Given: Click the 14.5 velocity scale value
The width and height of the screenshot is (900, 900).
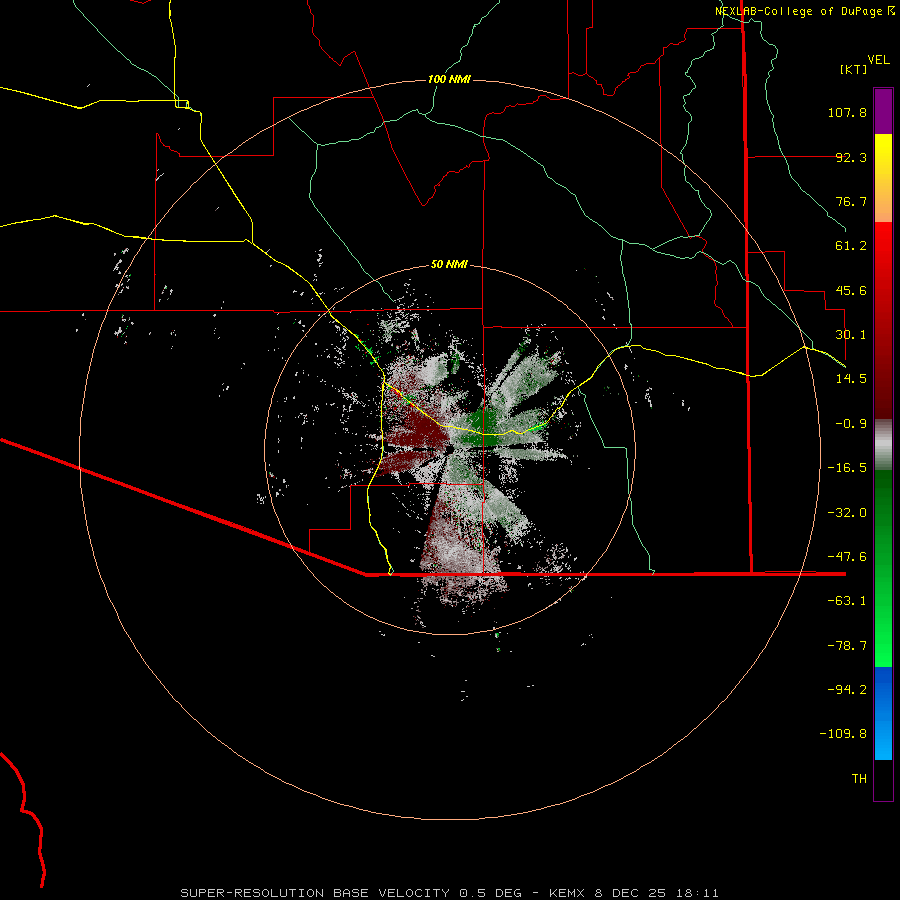Looking at the screenshot, I should 851,379.
